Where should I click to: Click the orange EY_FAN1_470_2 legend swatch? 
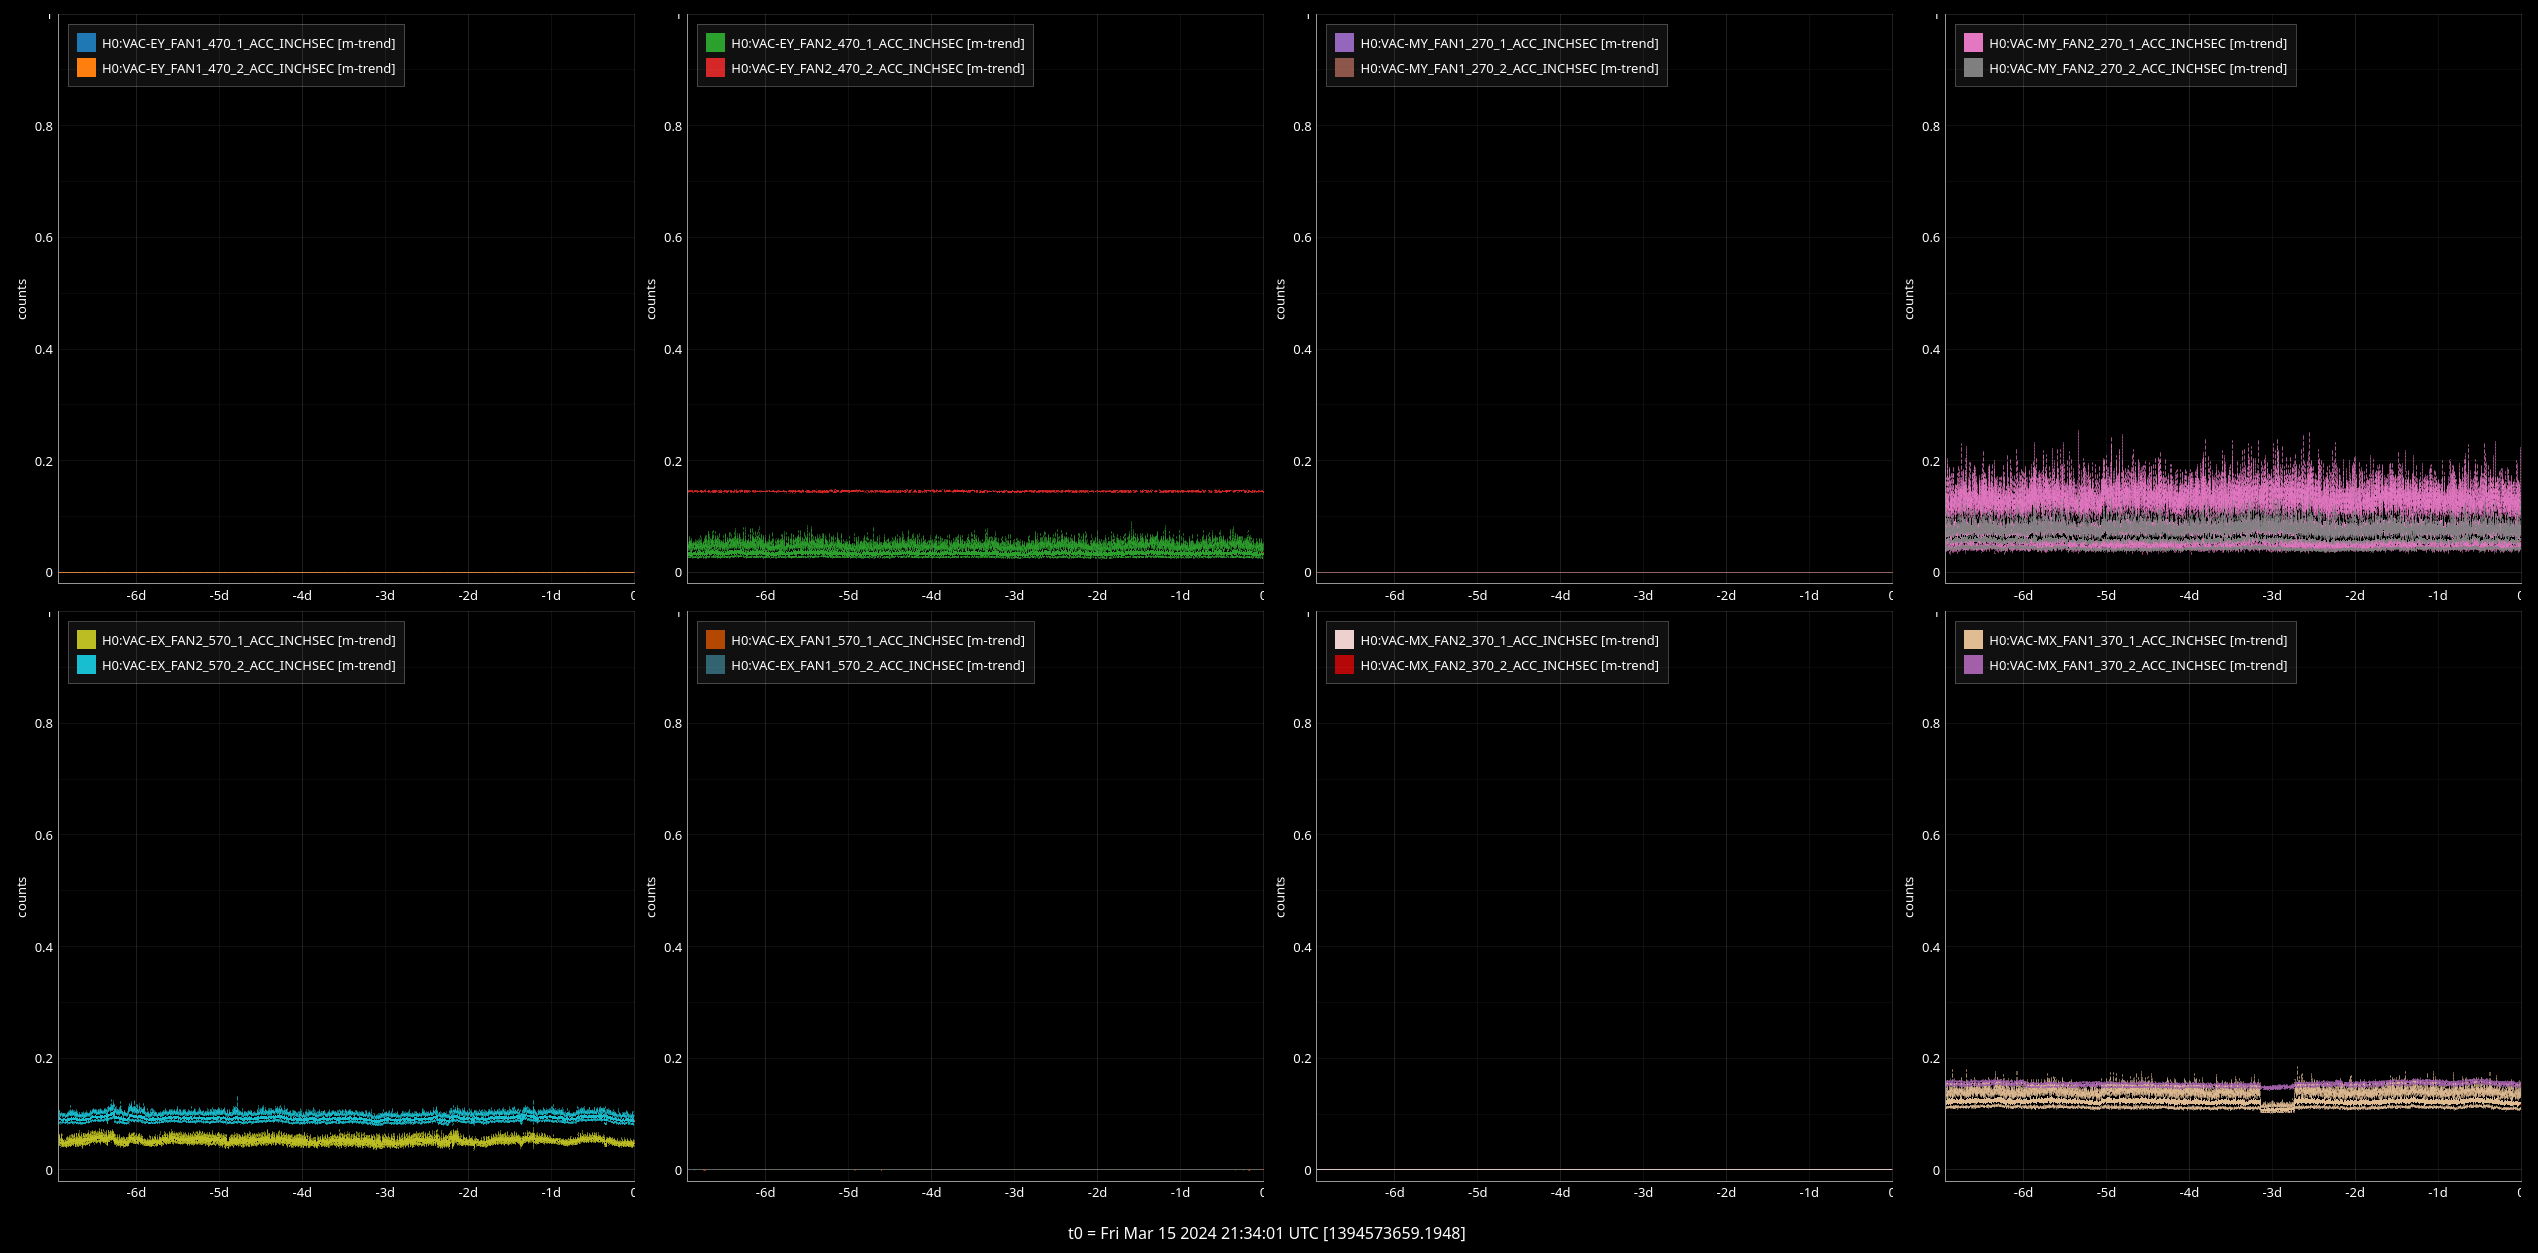tap(86, 68)
